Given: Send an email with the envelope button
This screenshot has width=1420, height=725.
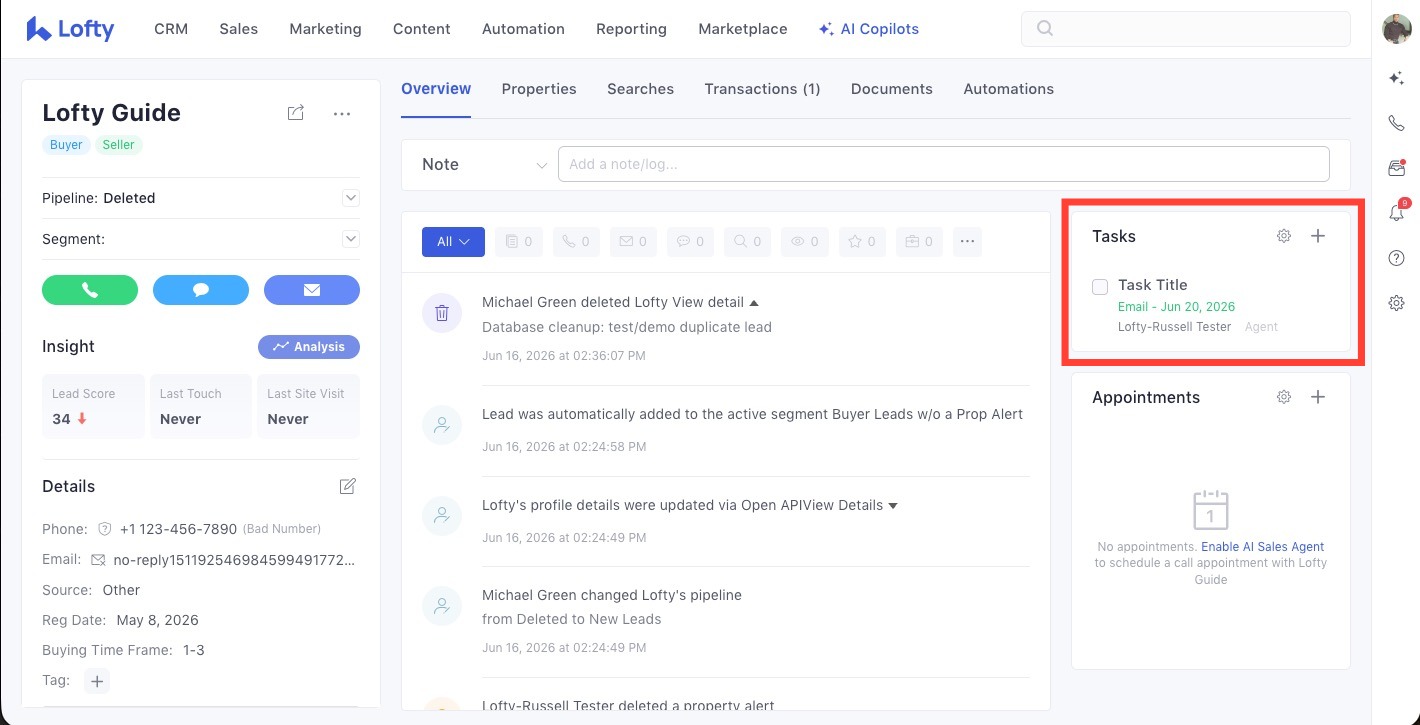Looking at the screenshot, I should [312, 290].
